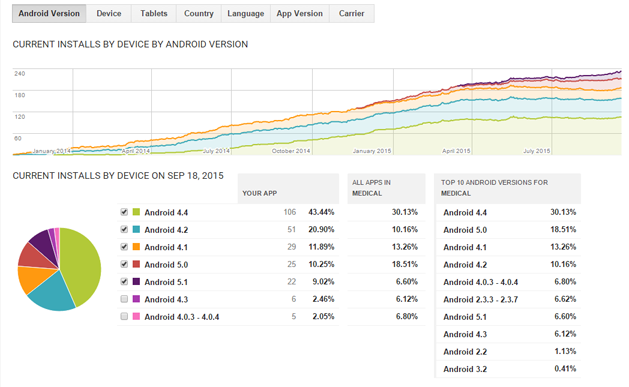Switch to the Device tab
Screen dimensions: 629x387
pos(109,13)
